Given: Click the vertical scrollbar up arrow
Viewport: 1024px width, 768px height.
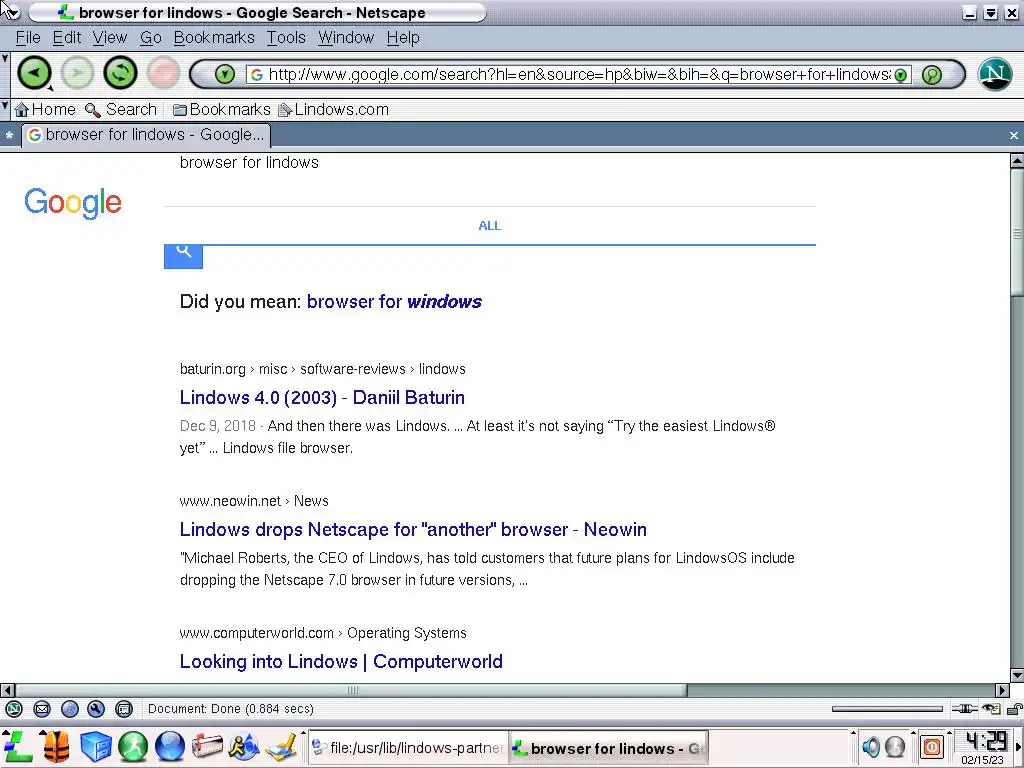Looking at the screenshot, I should [1017, 160].
